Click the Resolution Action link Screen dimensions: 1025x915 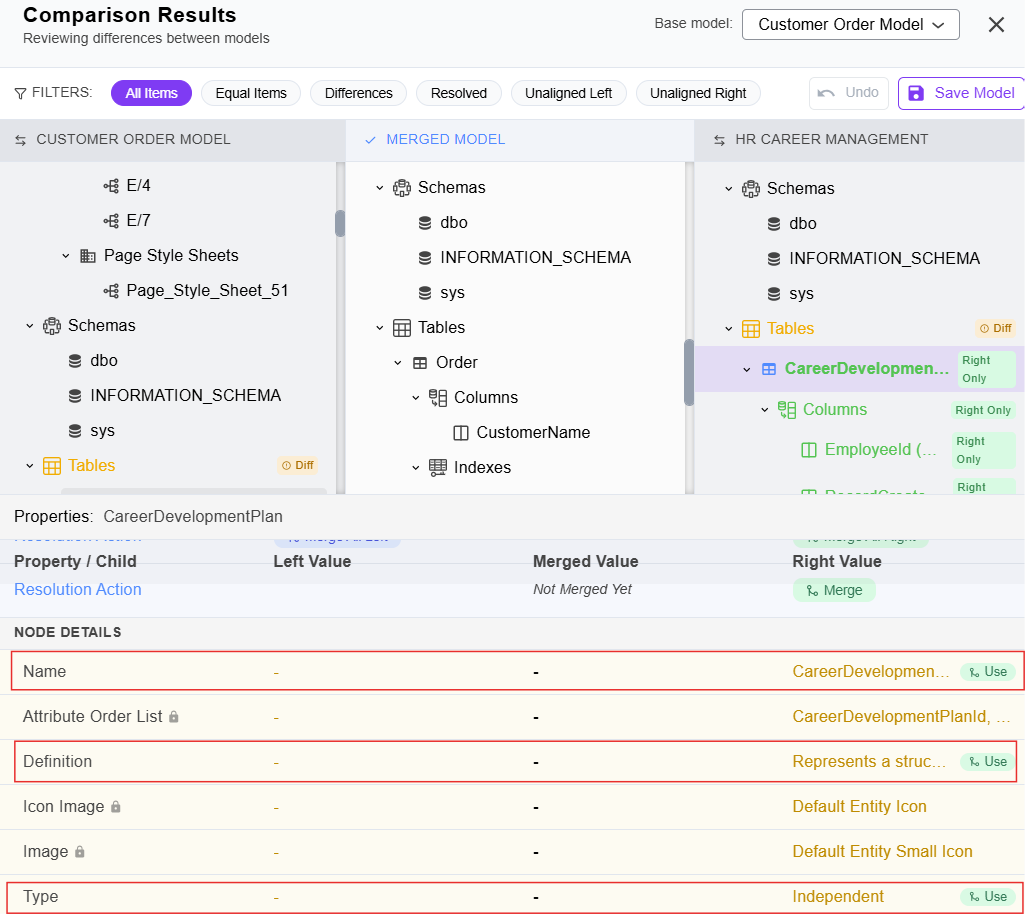point(78,590)
